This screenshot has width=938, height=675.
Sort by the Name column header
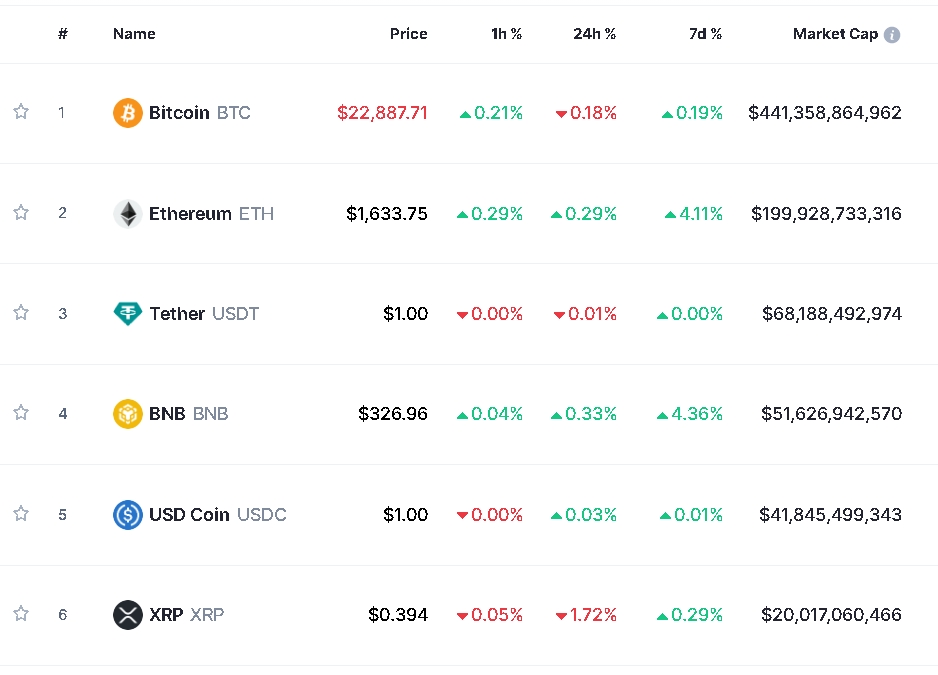click(134, 34)
